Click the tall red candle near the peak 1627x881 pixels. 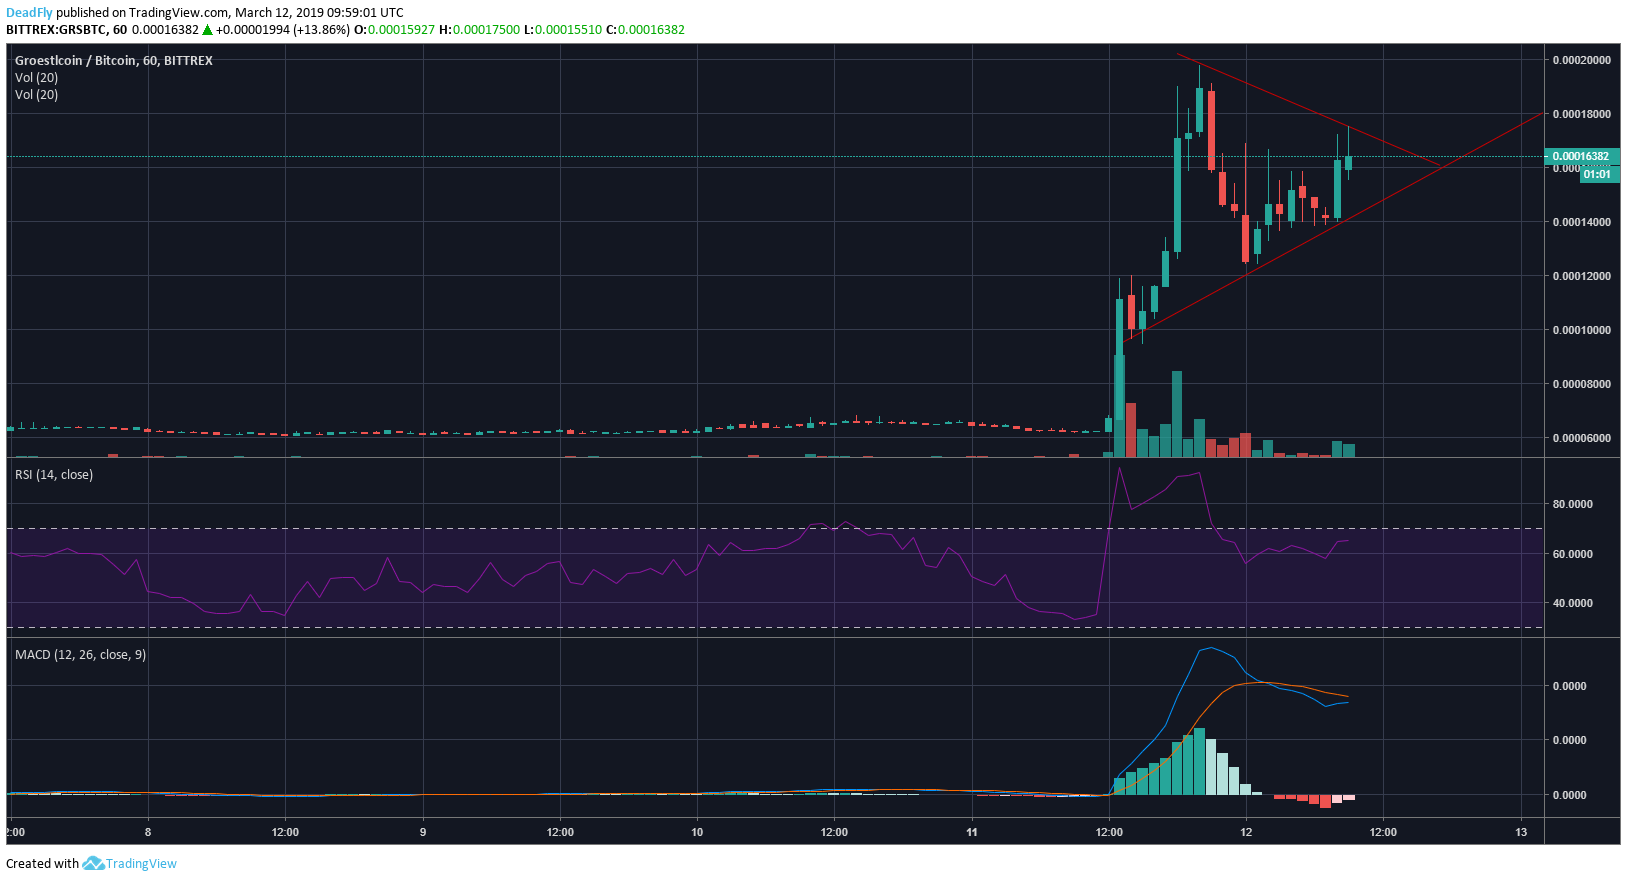point(1211,130)
